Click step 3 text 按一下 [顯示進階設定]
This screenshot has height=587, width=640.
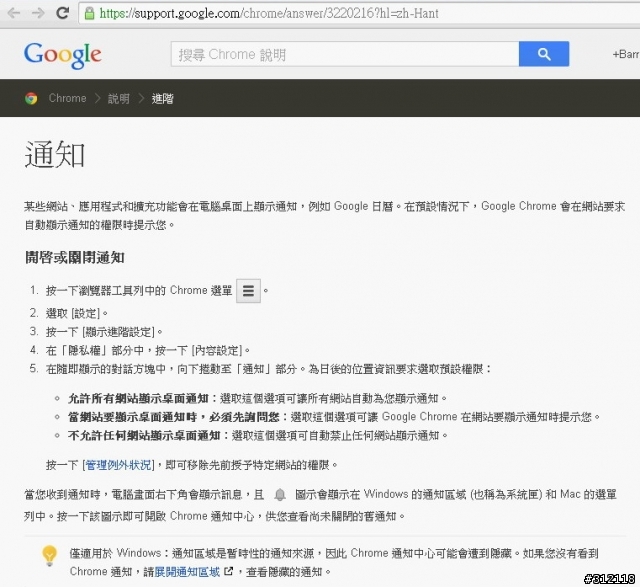[104, 332]
